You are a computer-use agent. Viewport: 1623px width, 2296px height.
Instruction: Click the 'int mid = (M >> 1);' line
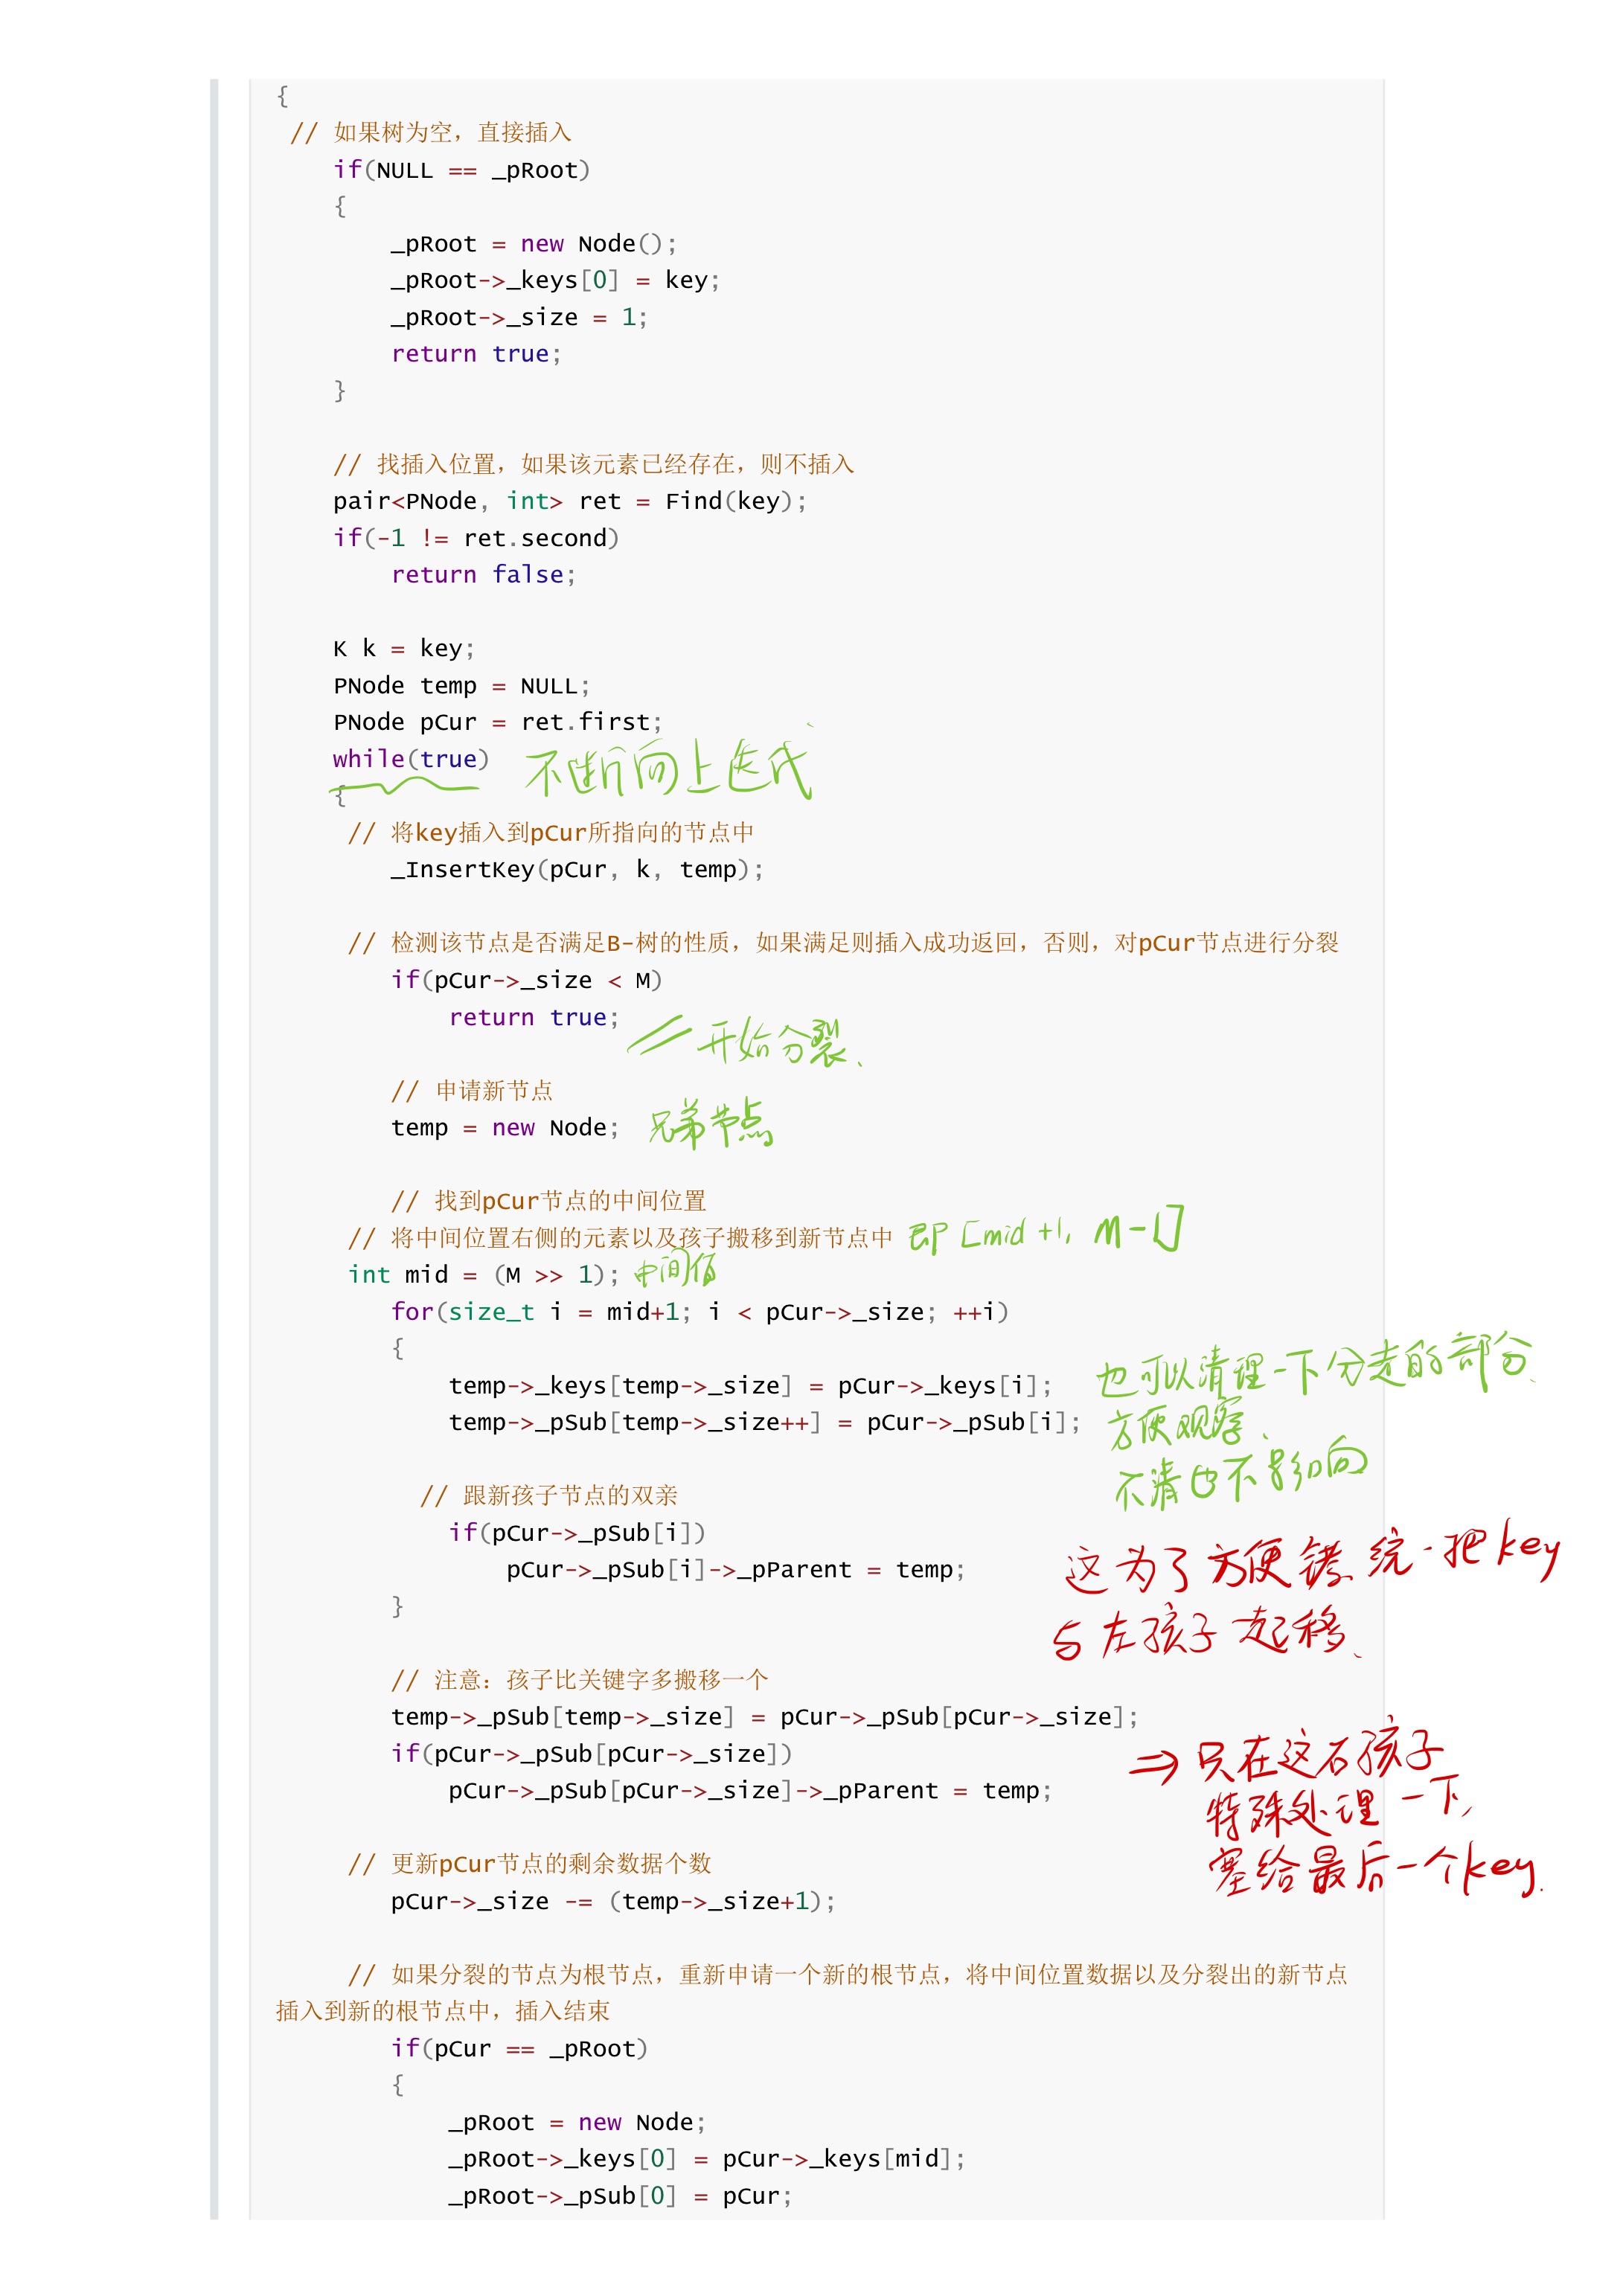483,1275
